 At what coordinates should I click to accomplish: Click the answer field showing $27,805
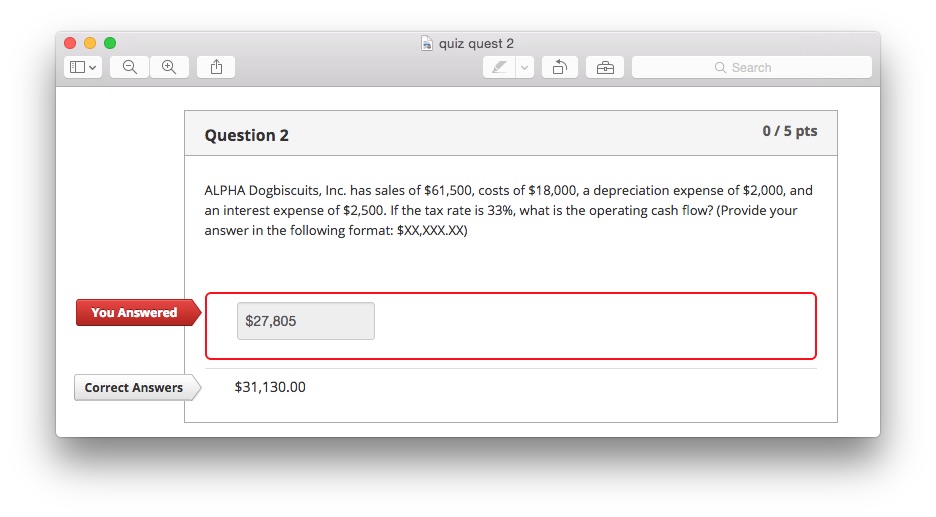(x=305, y=321)
